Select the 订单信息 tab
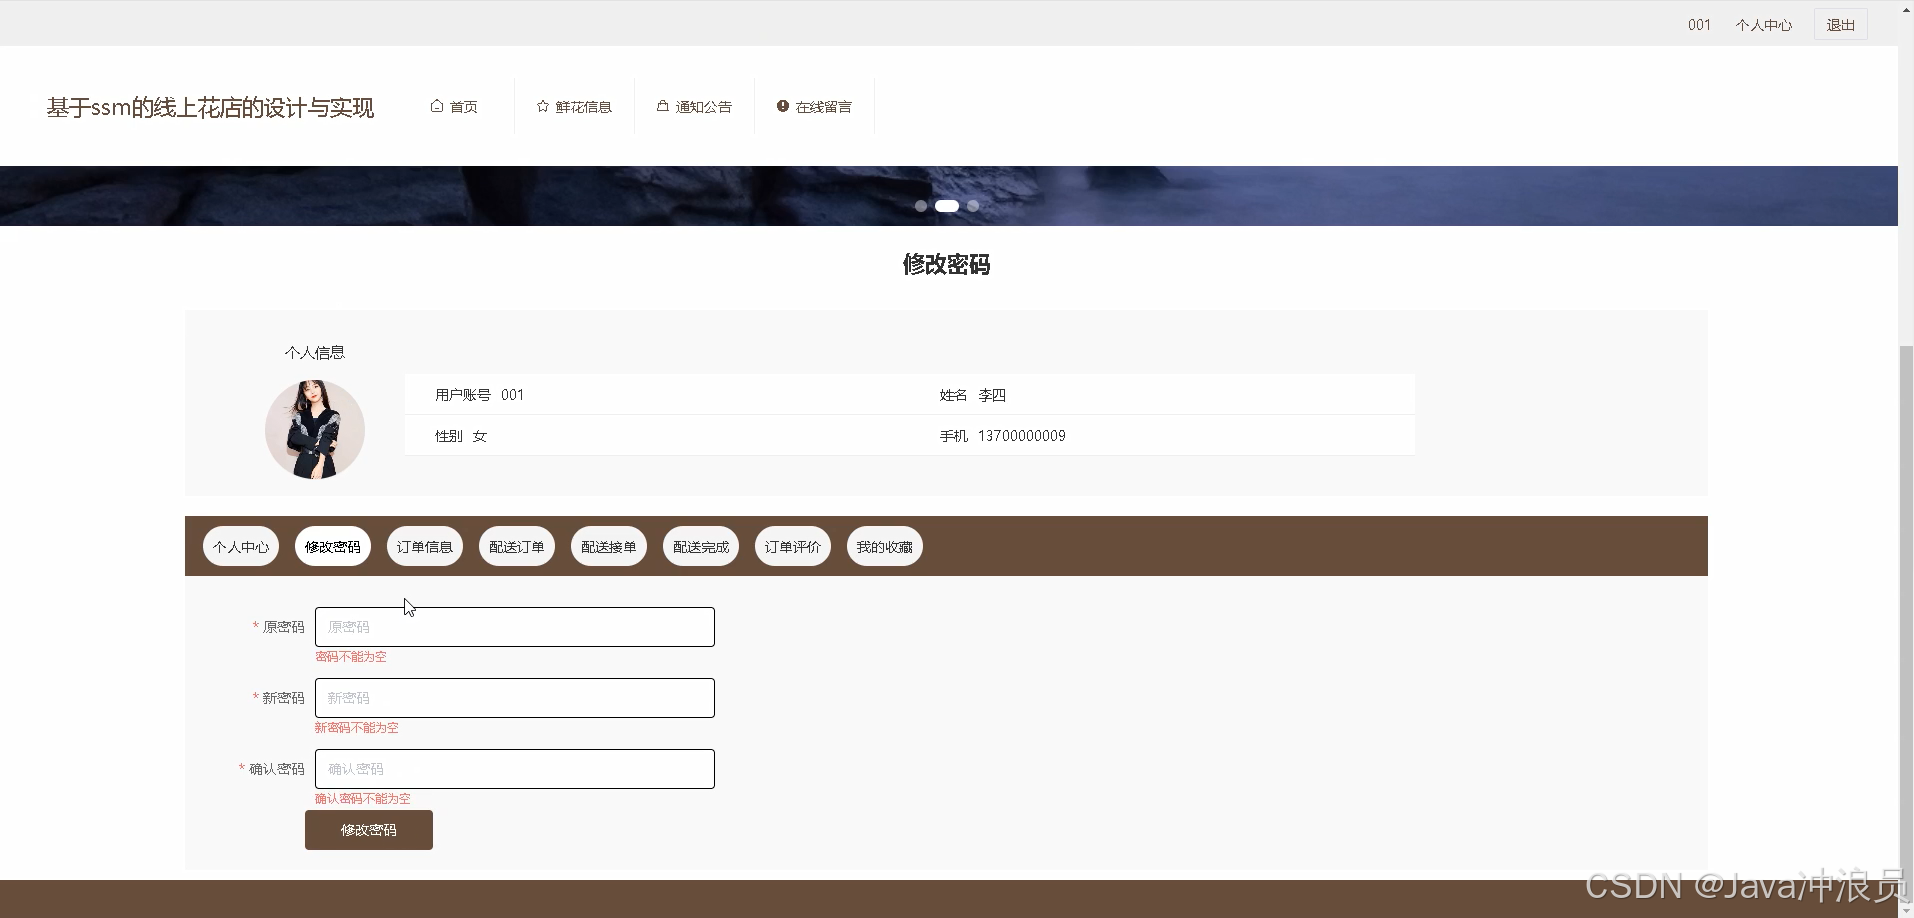Screen dimensions: 1914x918 pyautogui.click(x=424, y=546)
